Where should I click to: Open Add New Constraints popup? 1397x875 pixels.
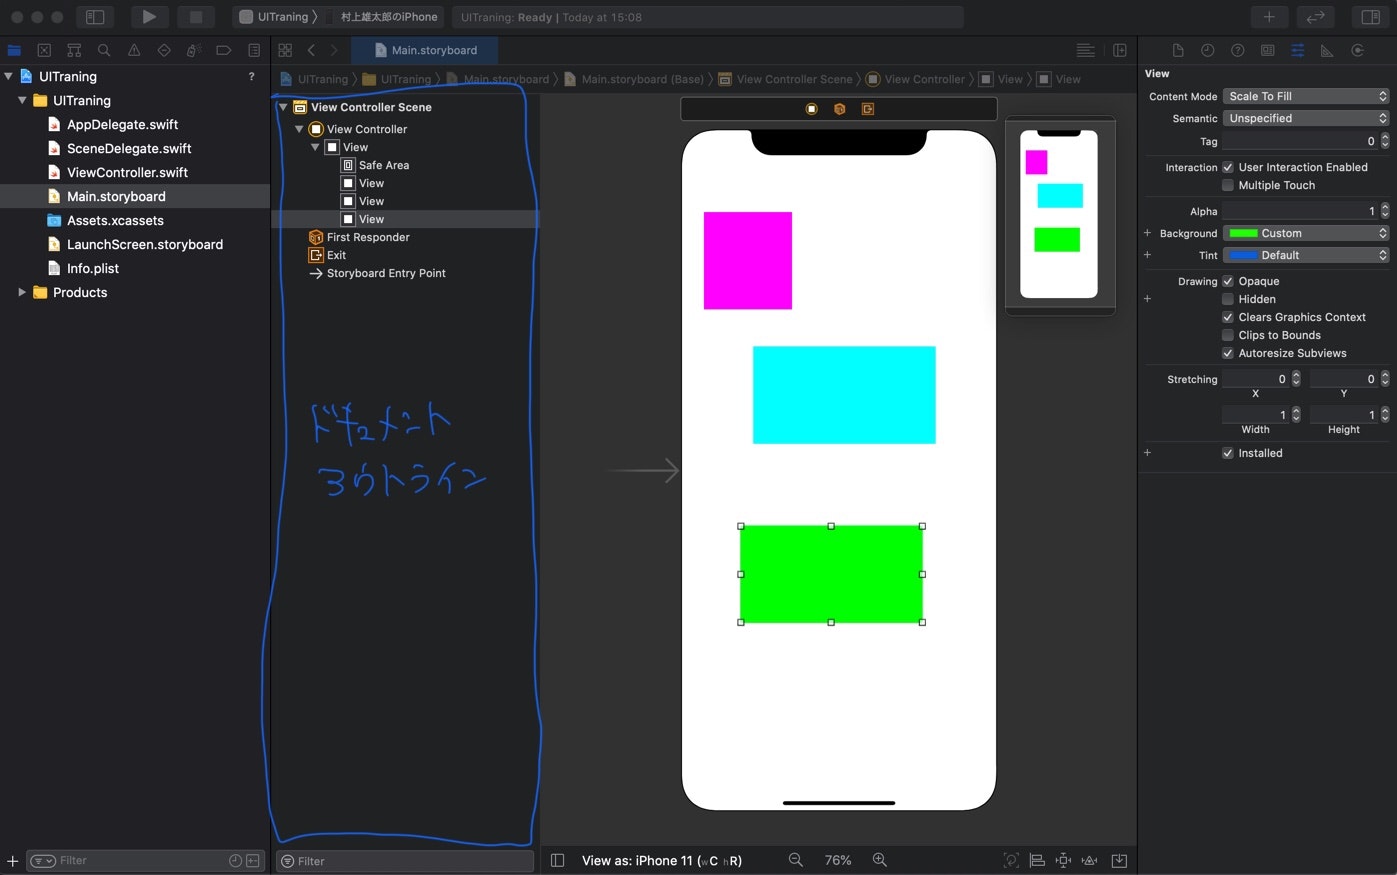pos(1064,860)
